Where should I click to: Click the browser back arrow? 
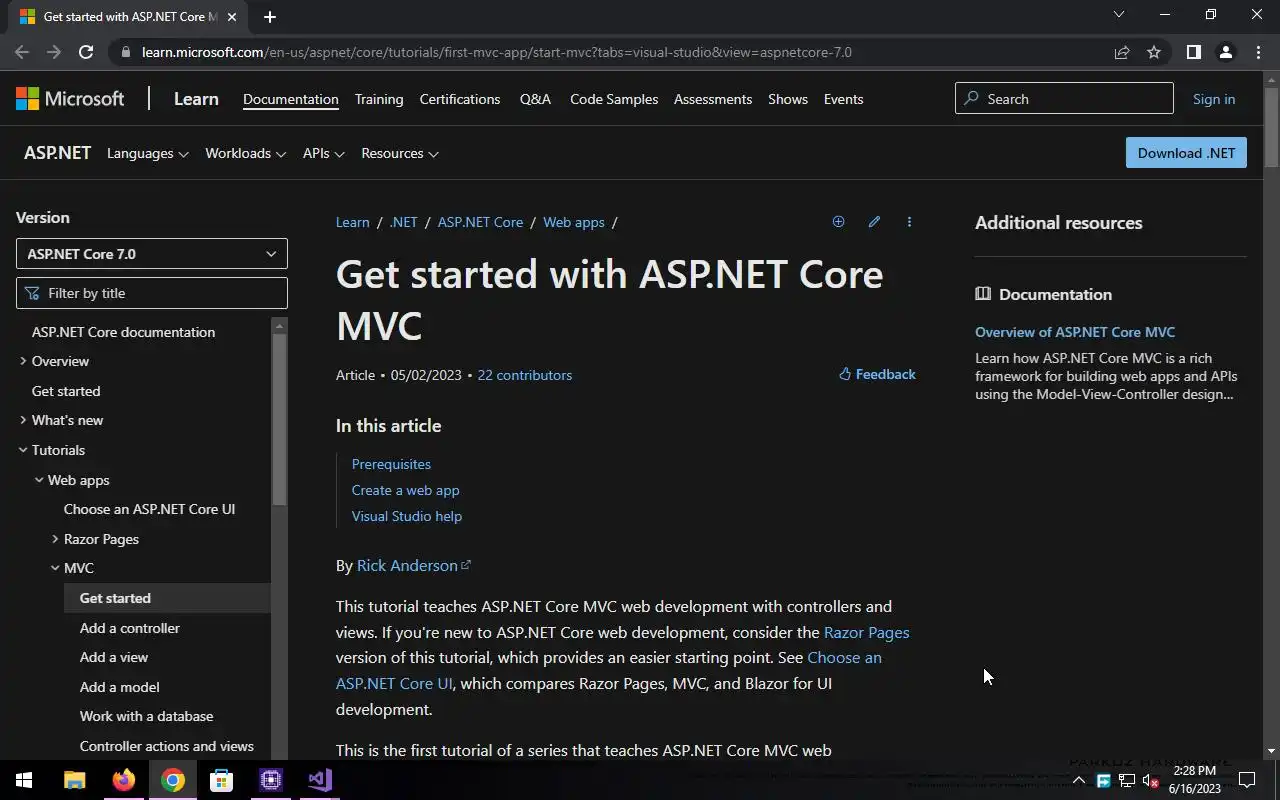pos(22,52)
